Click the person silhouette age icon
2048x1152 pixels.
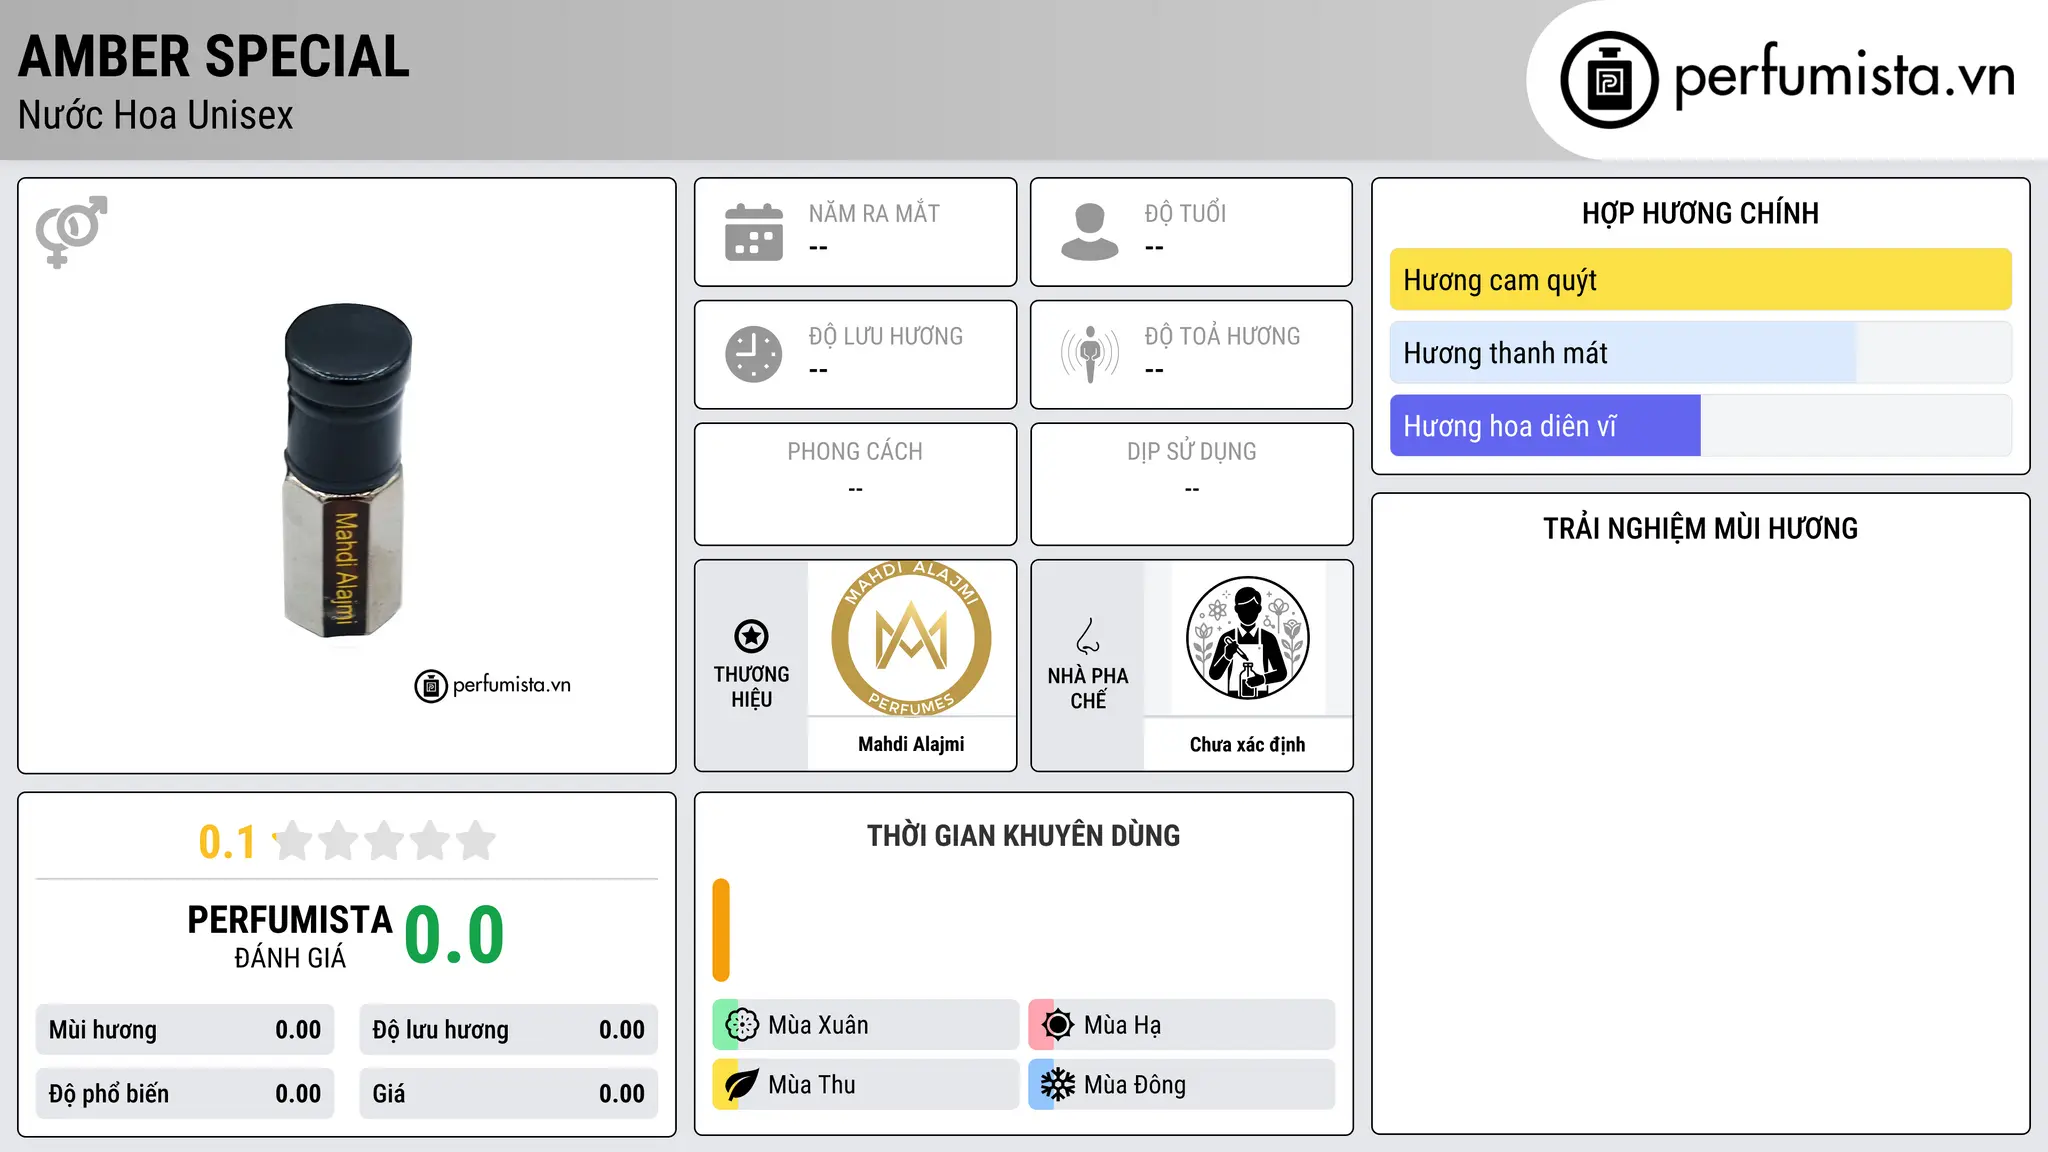pos(1090,232)
